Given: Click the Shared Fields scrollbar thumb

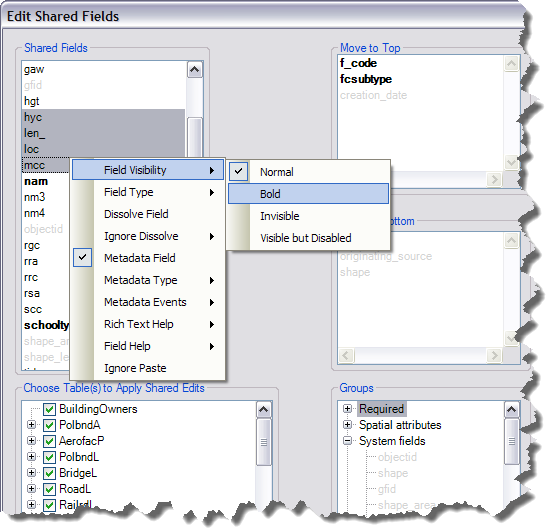Looking at the screenshot, I should coord(195,138).
